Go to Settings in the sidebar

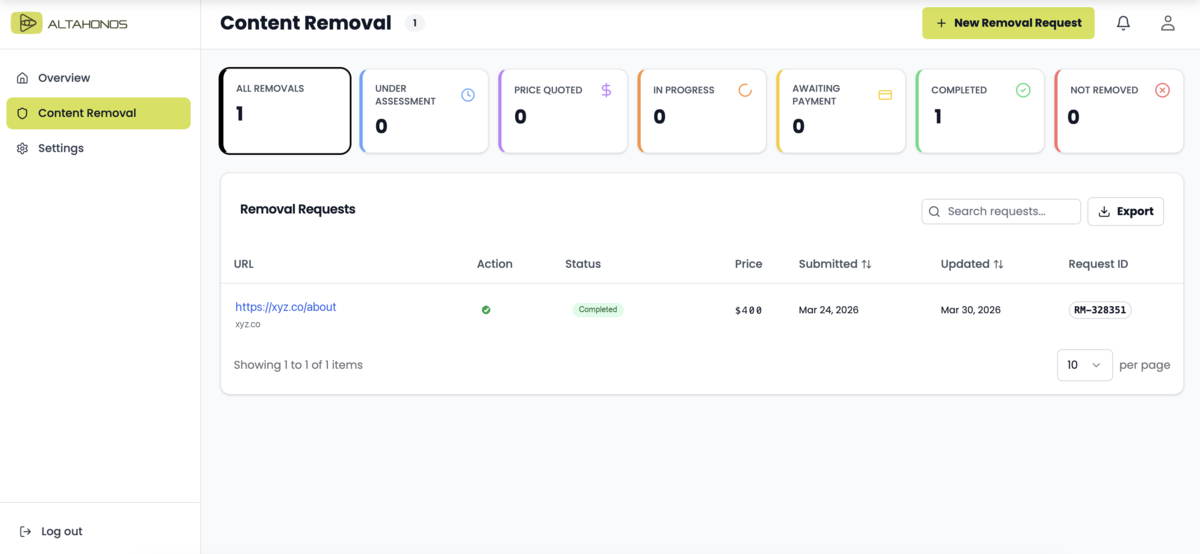pos(61,148)
